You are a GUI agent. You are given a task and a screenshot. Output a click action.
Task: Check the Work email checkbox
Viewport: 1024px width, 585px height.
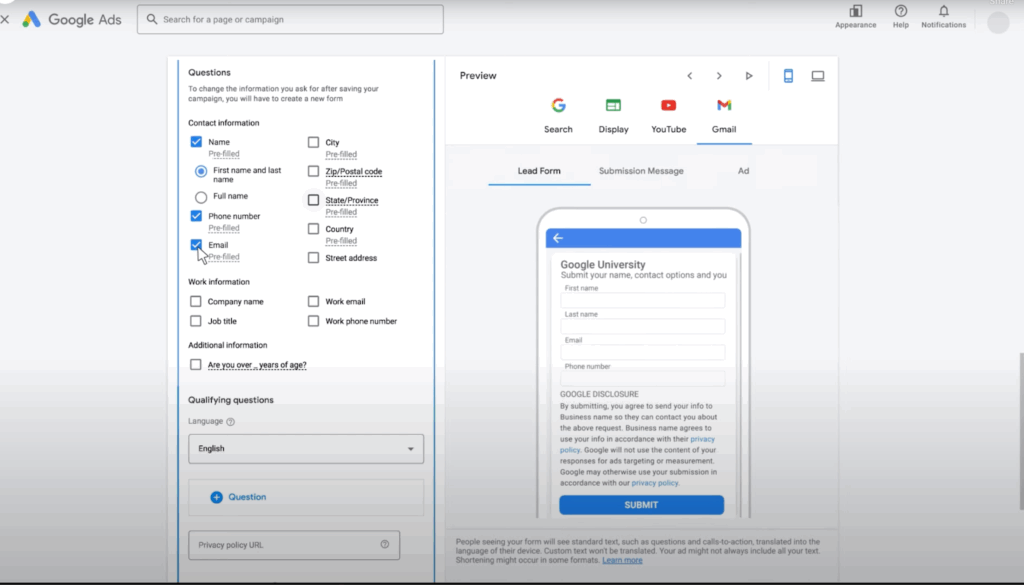click(313, 301)
